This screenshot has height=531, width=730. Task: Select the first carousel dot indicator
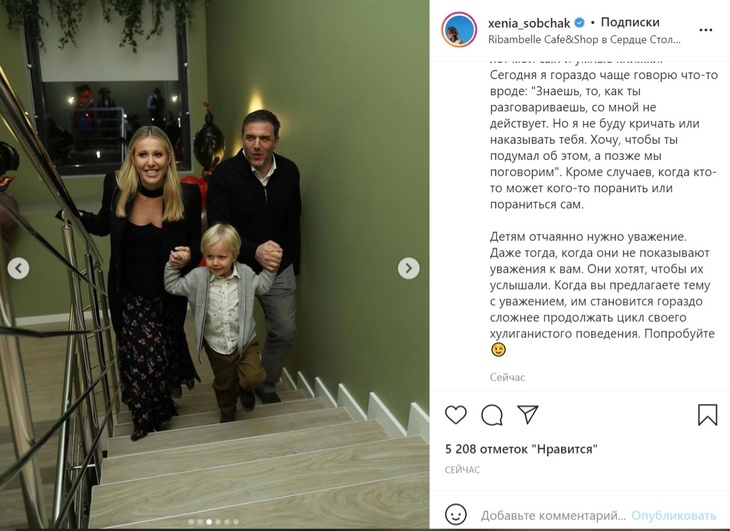191,522
